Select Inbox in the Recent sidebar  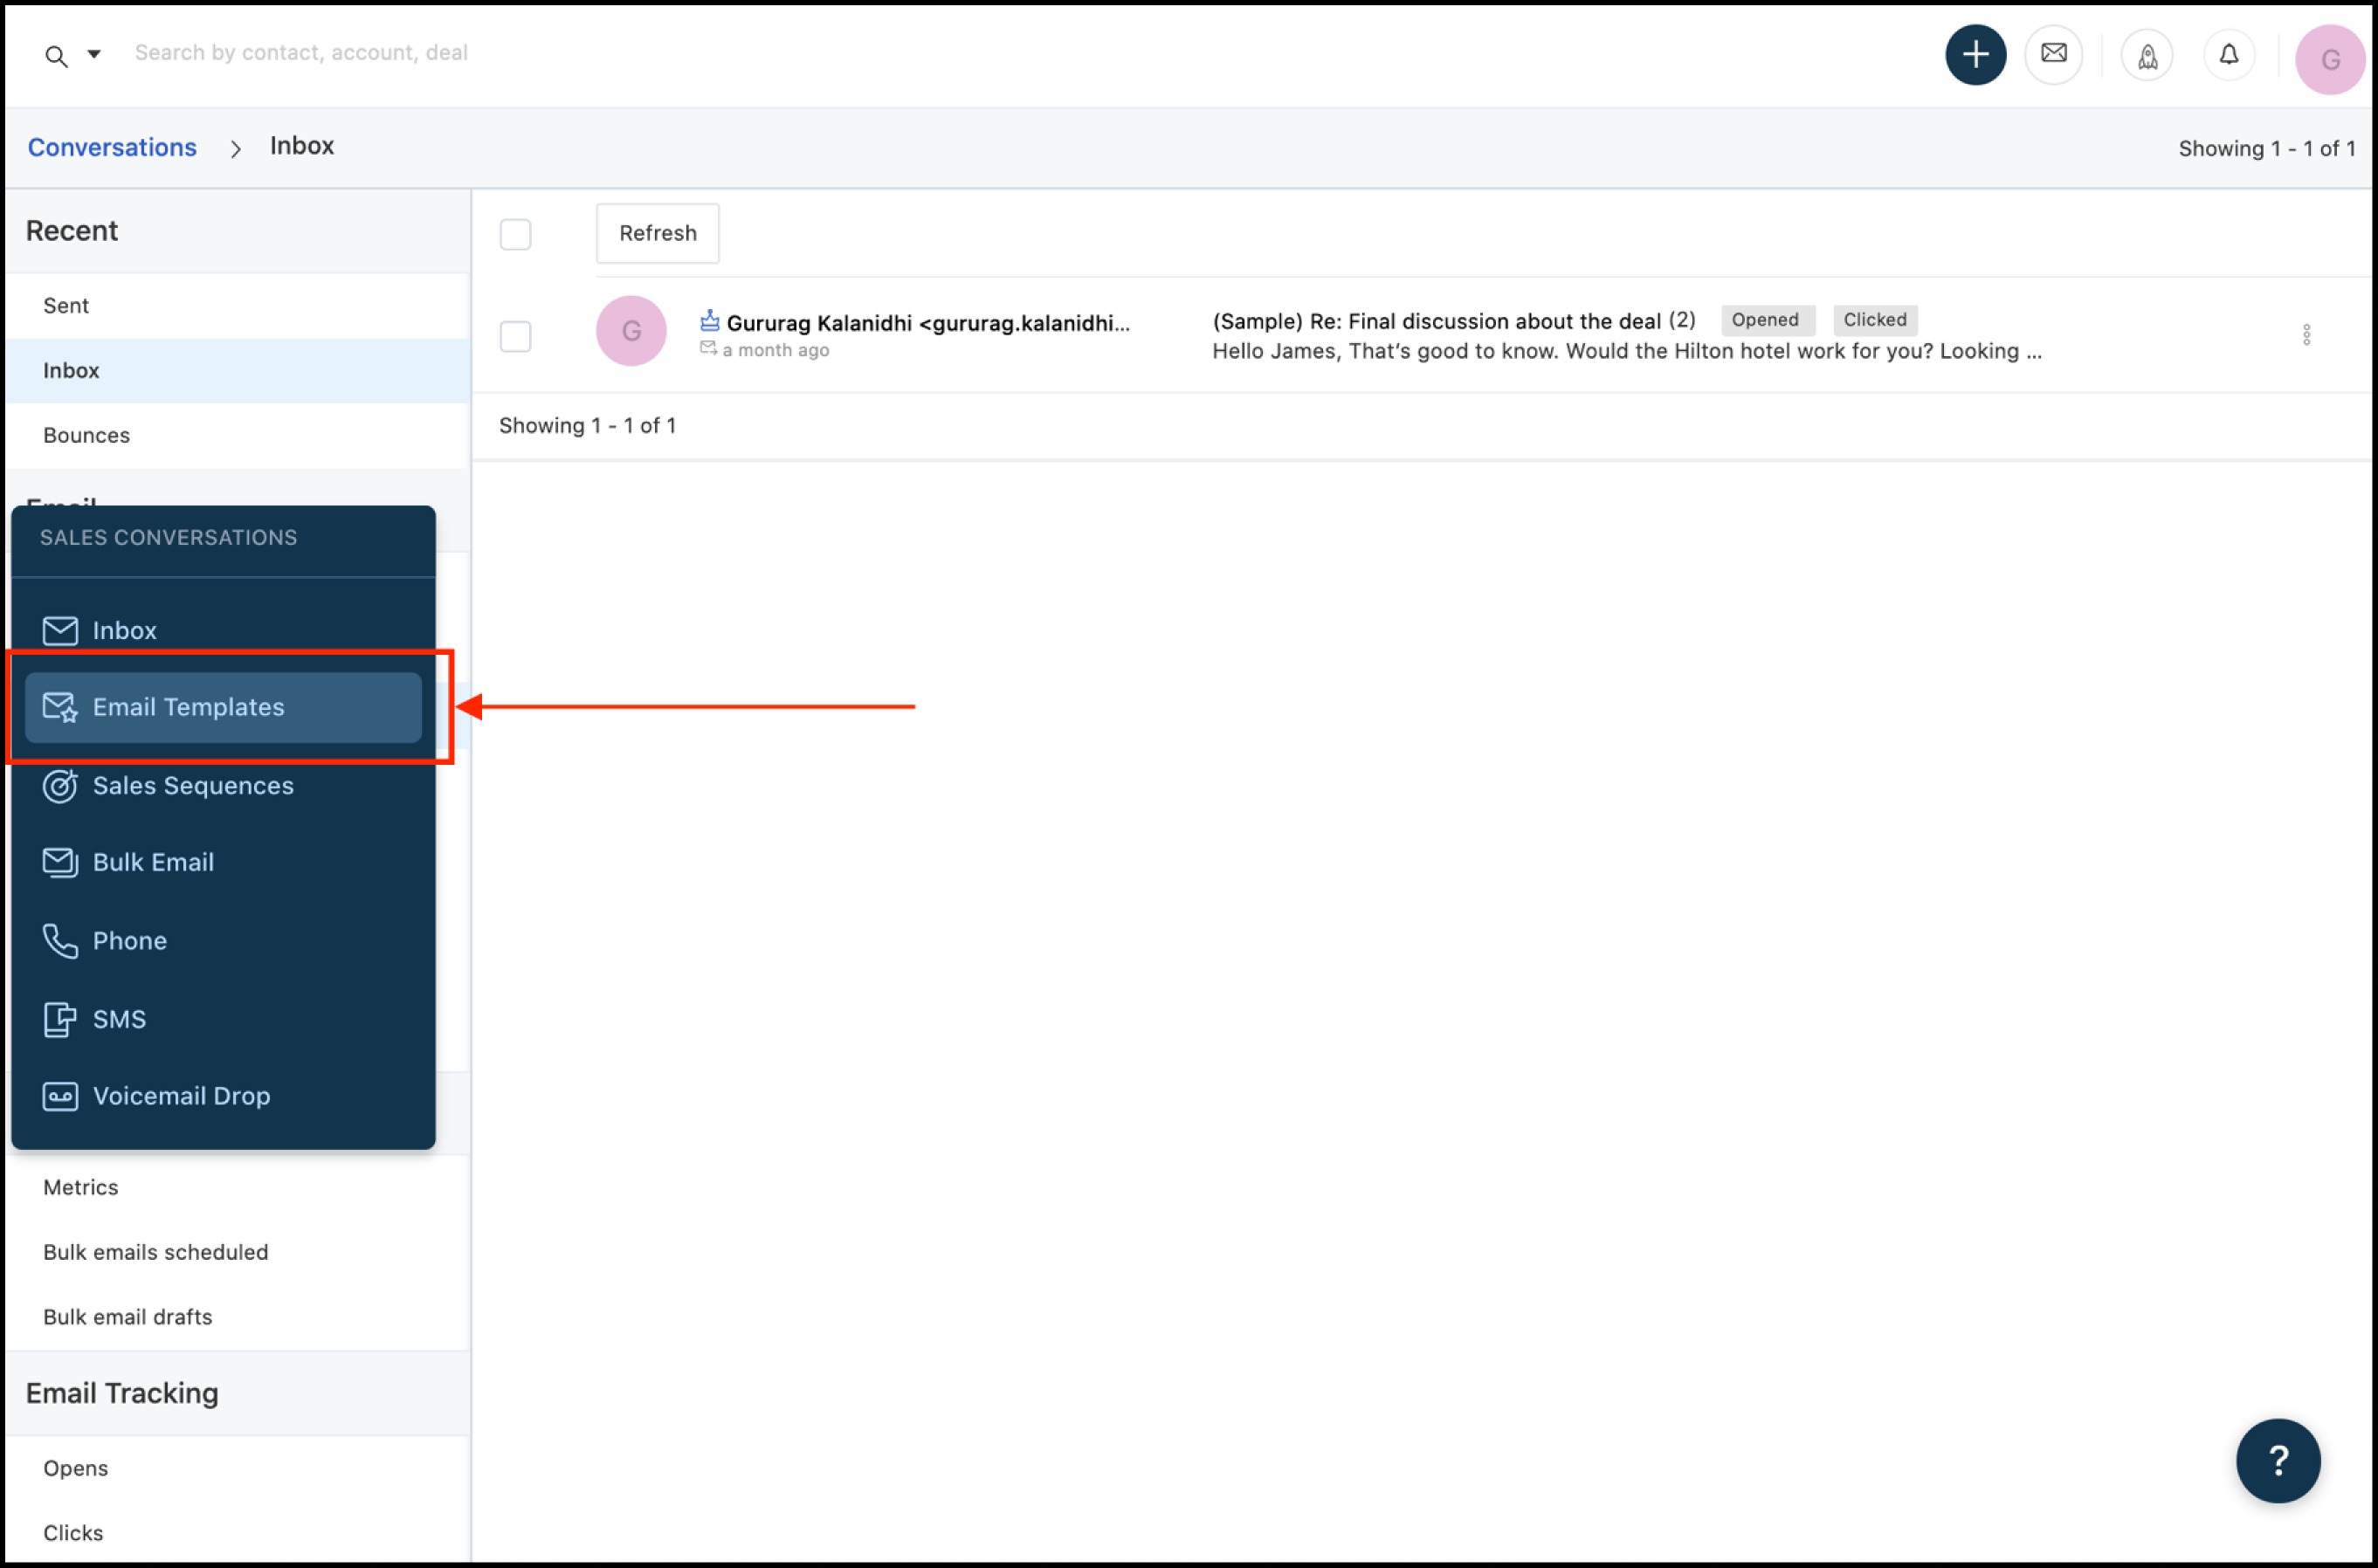point(238,371)
